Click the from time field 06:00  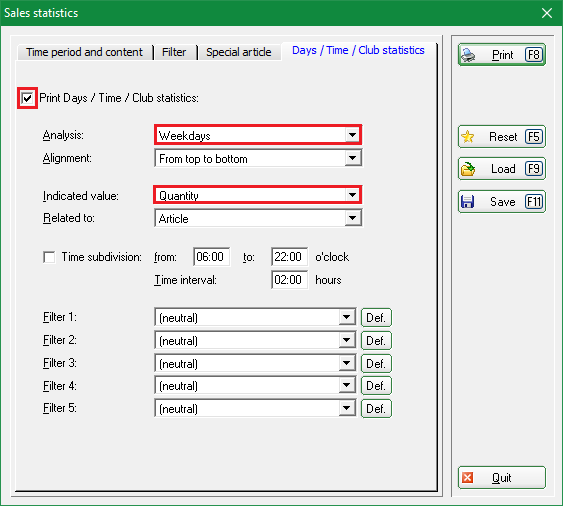[x=211, y=257]
